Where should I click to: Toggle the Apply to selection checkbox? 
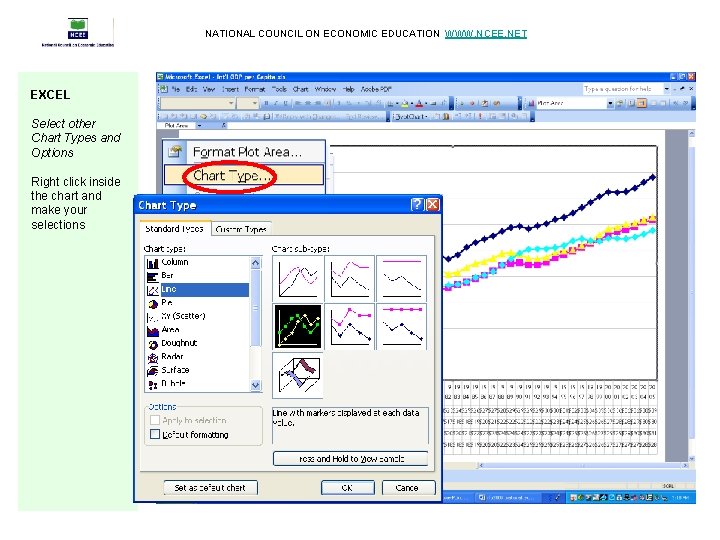tap(155, 420)
